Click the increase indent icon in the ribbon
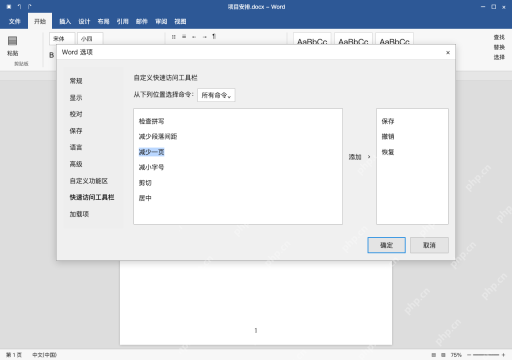Viewport: 512px width, 360px height. coord(204,37)
